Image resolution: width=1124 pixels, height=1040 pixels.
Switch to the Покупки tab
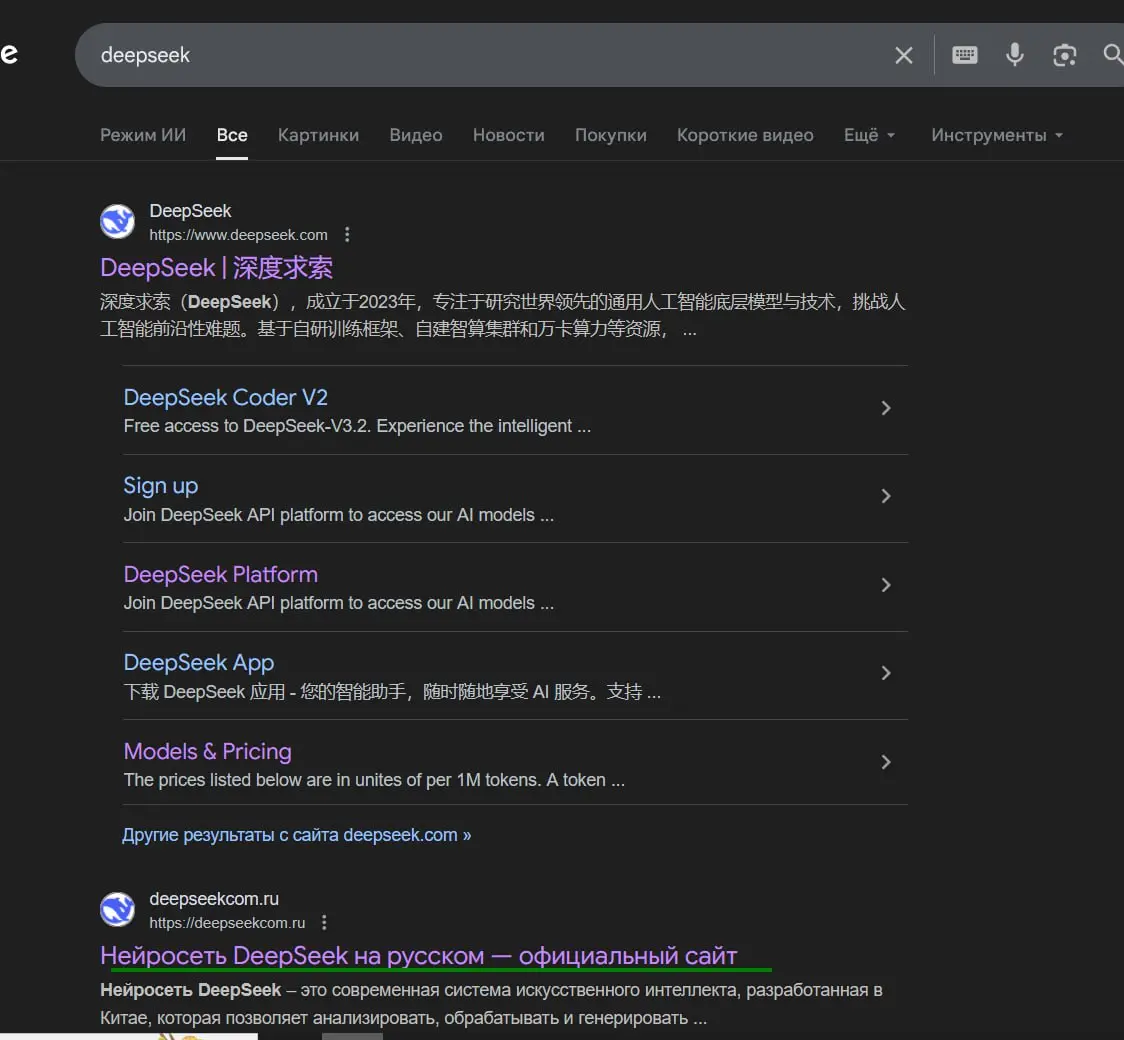click(611, 135)
